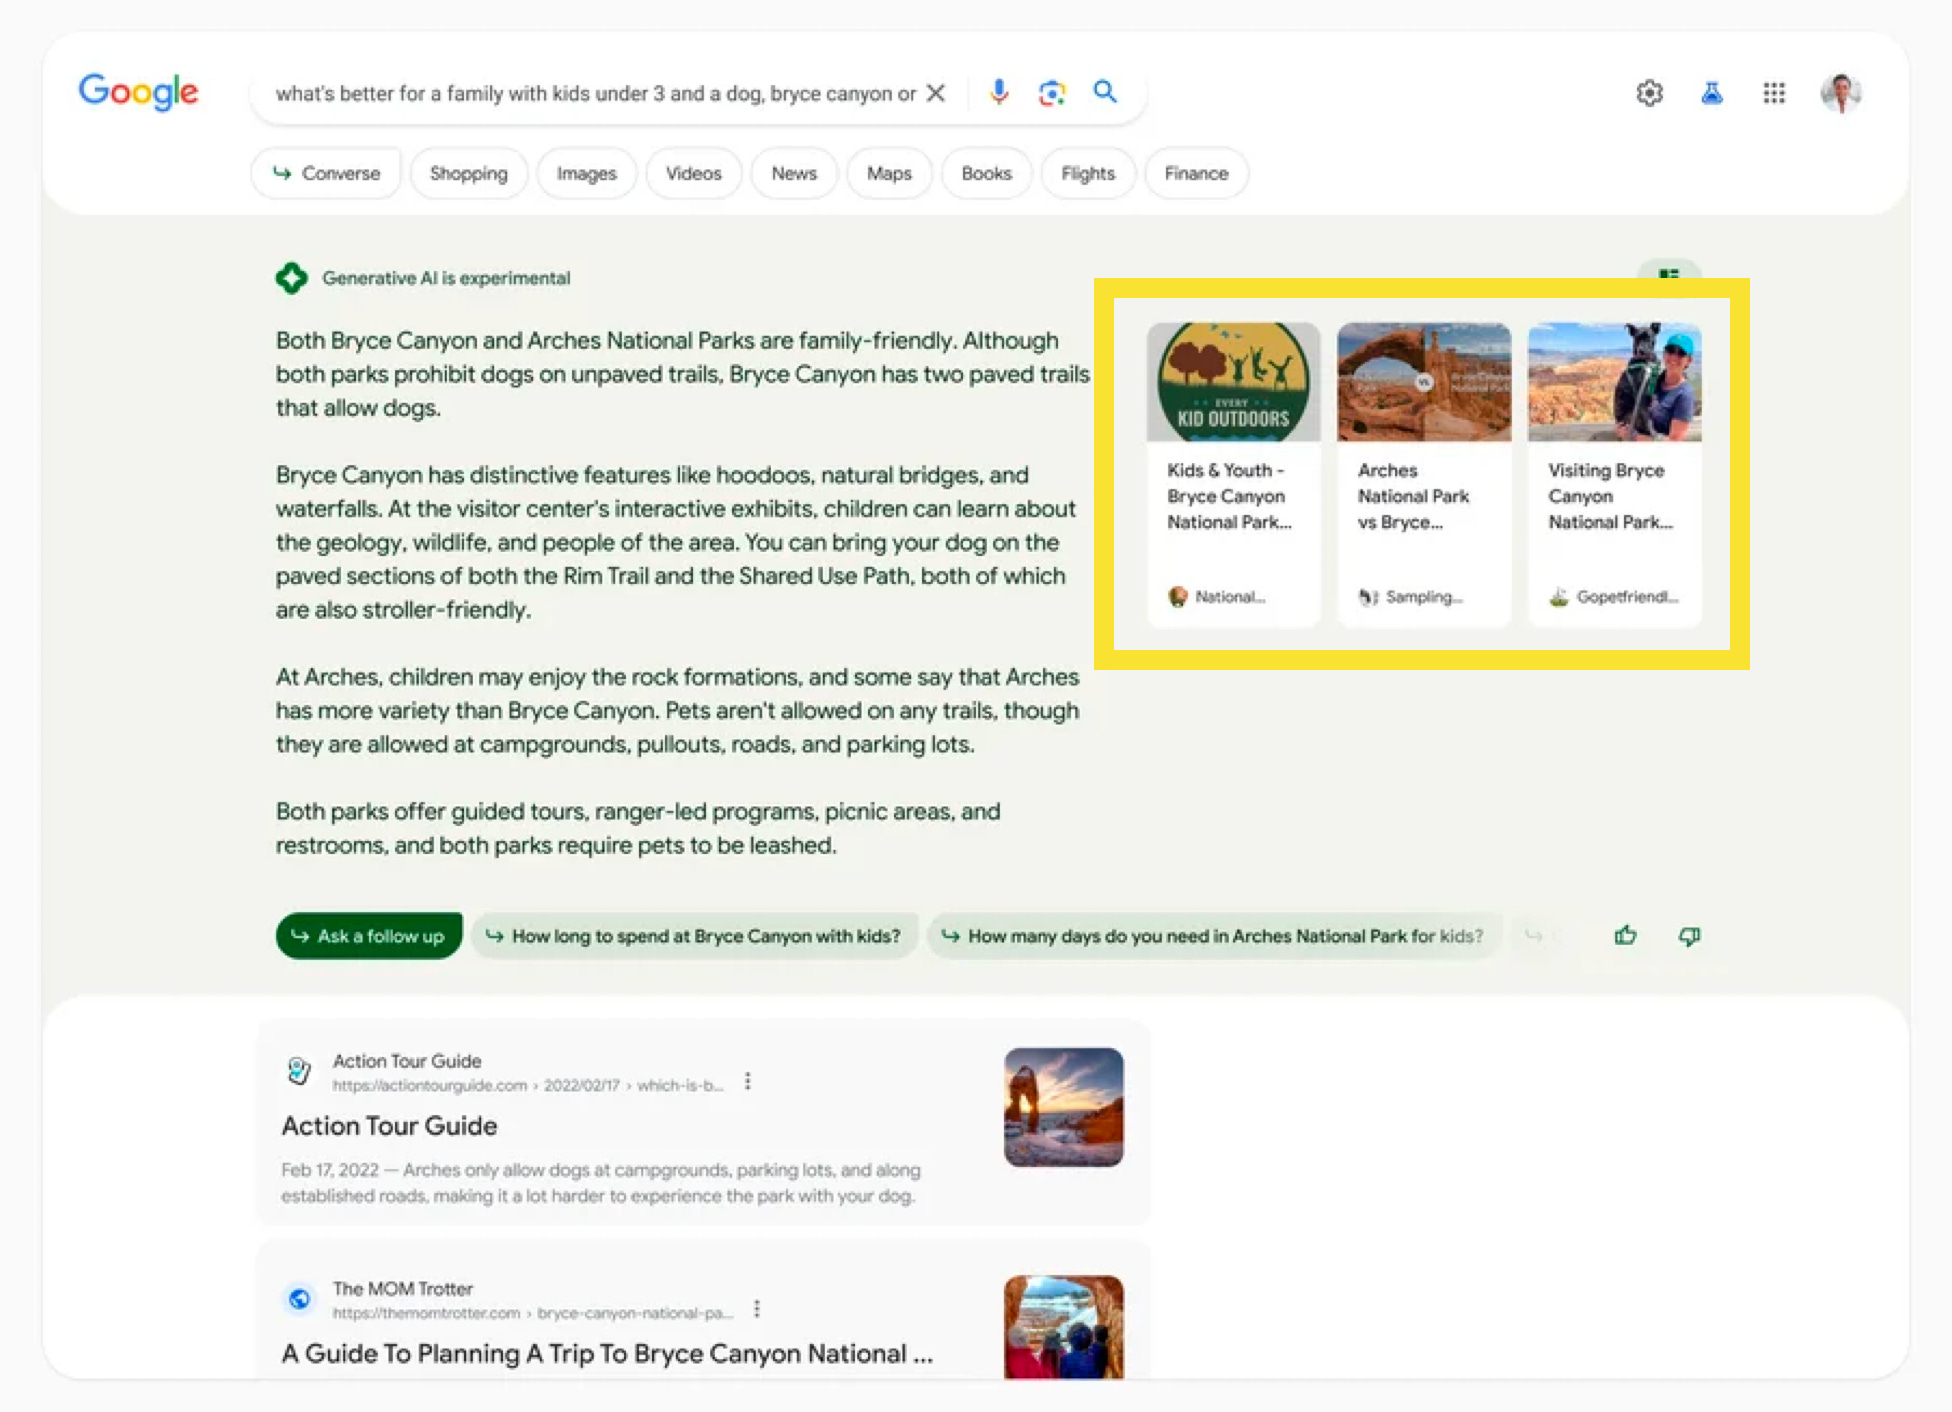Image resolution: width=1952 pixels, height=1412 pixels.
Task: Open the Google apps grid
Action: [1775, 93]
